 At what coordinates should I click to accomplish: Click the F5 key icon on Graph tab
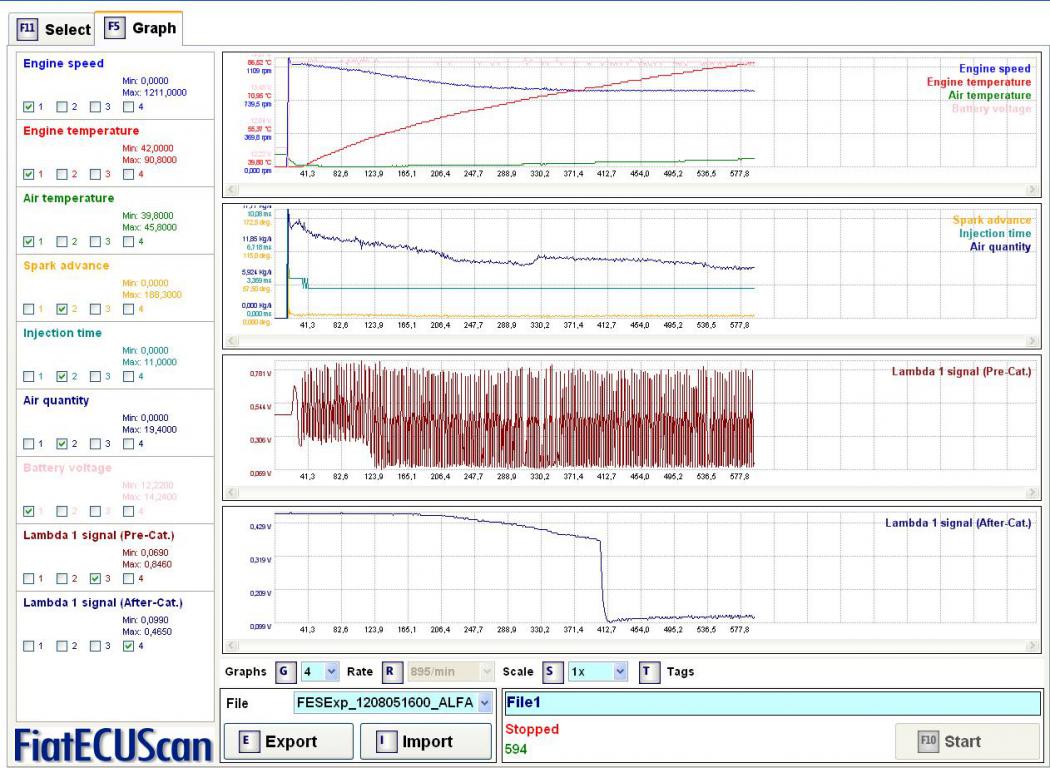click(x=115, y=28)
